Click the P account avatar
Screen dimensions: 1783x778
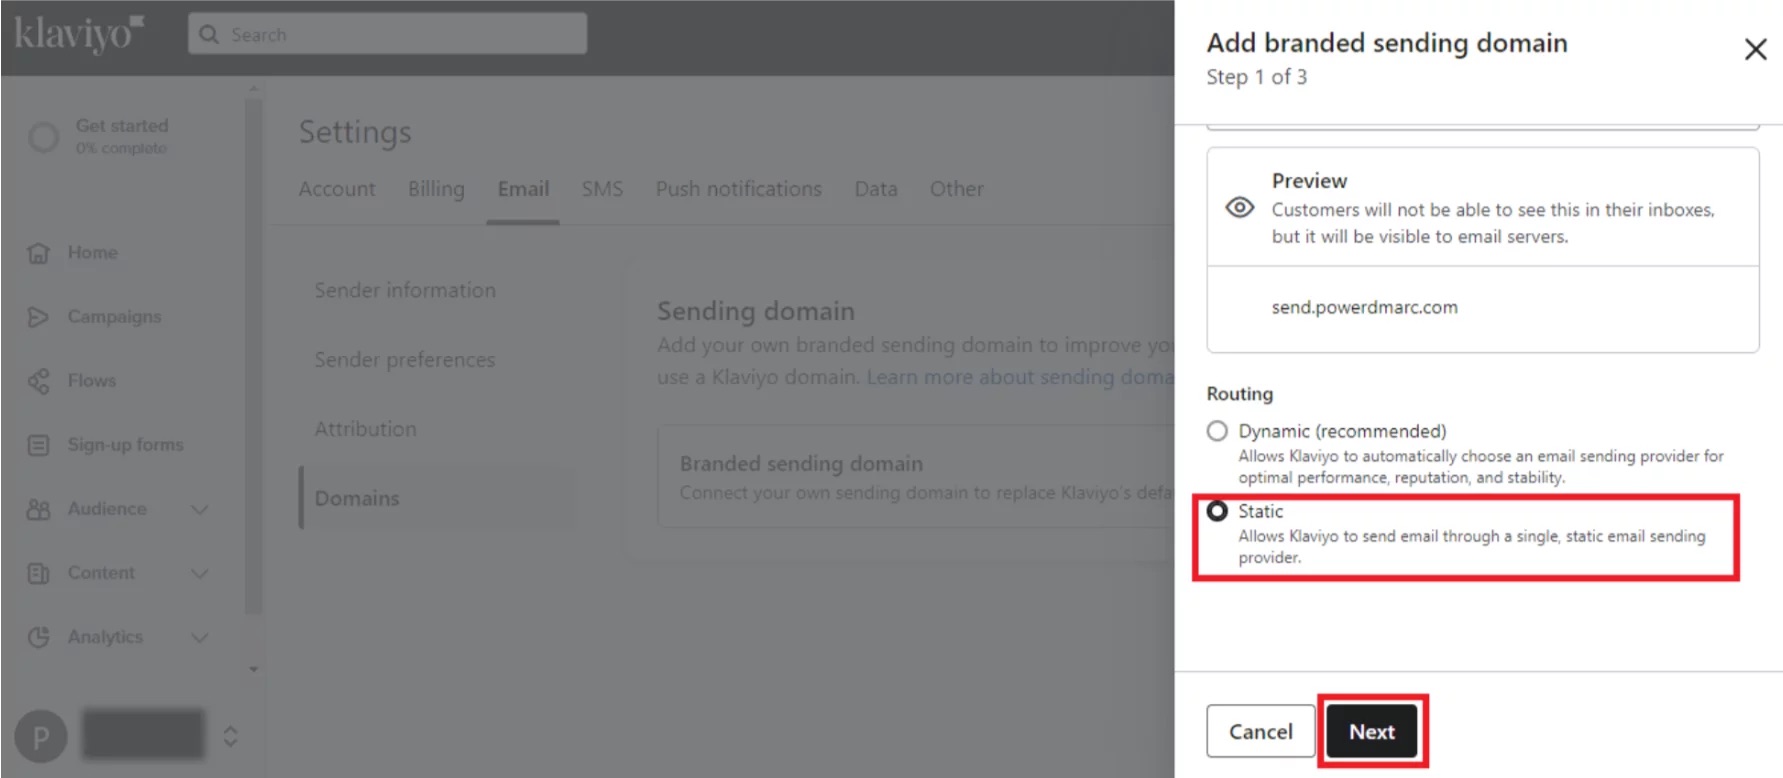[x=41, y=737]
